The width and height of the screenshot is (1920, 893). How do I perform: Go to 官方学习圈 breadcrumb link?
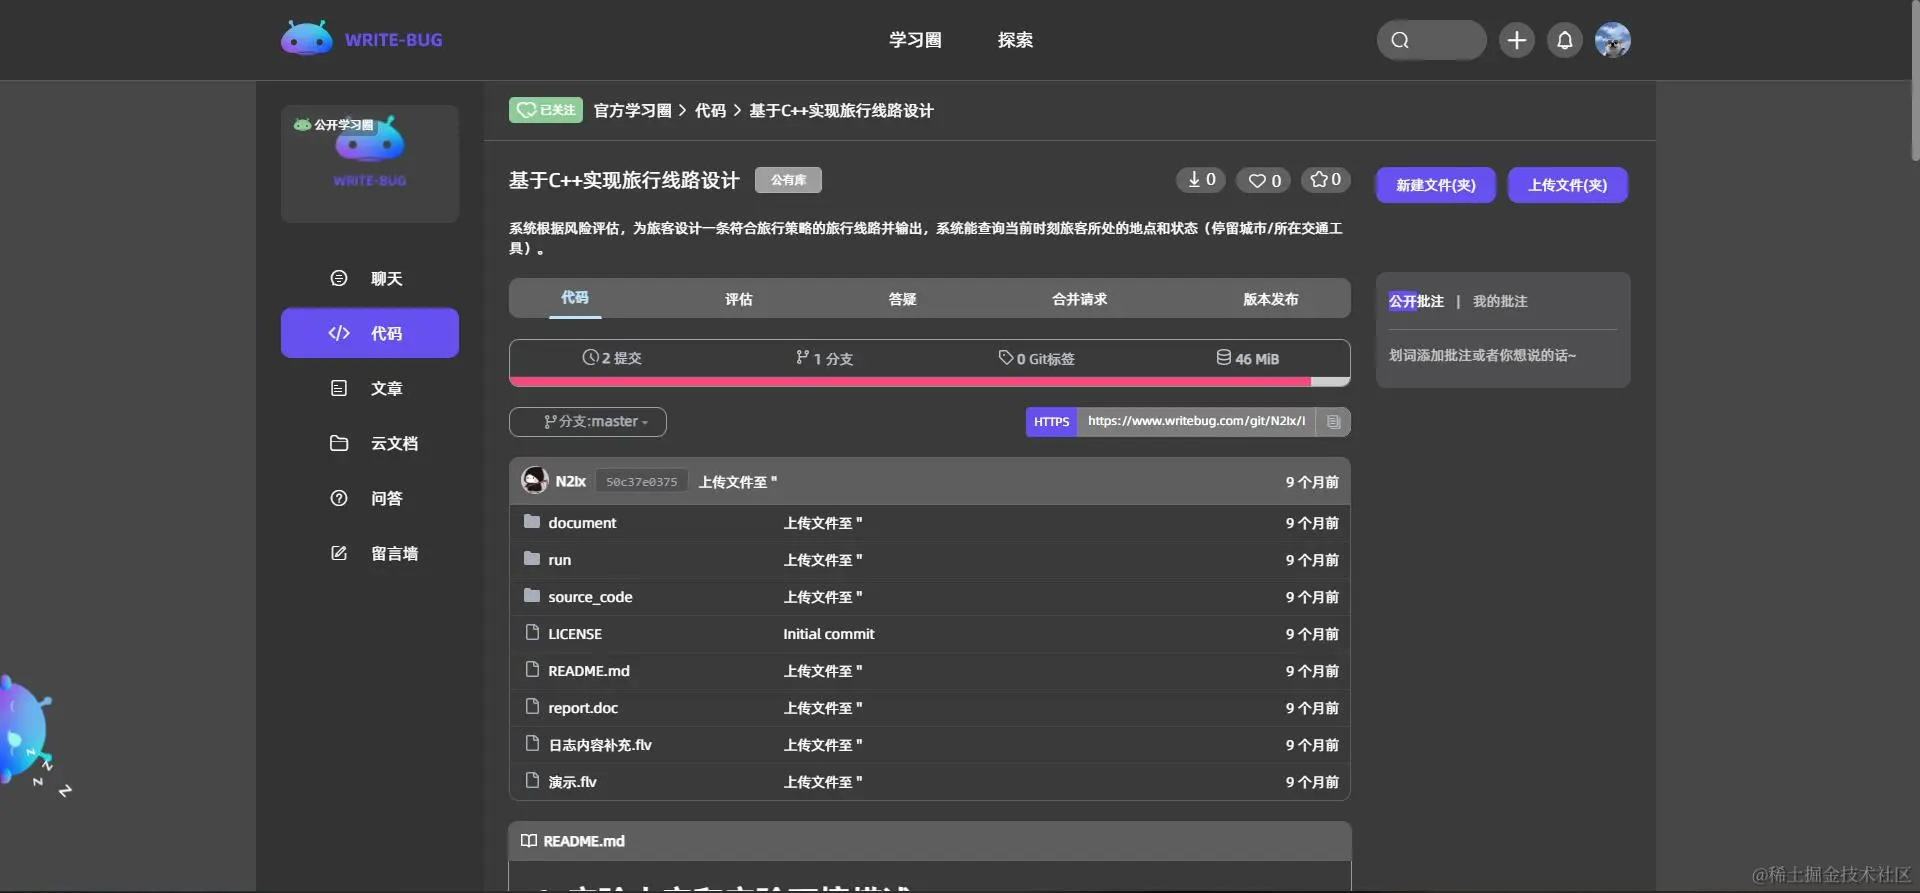coord(632,110)
